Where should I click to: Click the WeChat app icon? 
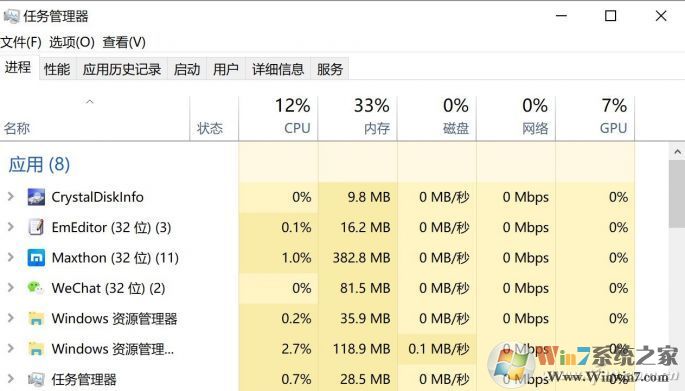tap(36, 288)
